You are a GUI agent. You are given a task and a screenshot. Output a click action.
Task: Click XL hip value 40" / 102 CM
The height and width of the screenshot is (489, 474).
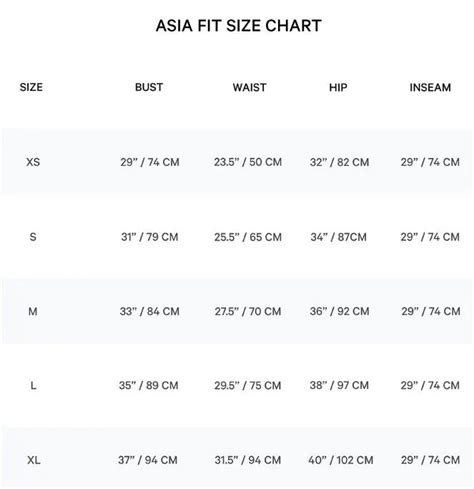(341, 460)
